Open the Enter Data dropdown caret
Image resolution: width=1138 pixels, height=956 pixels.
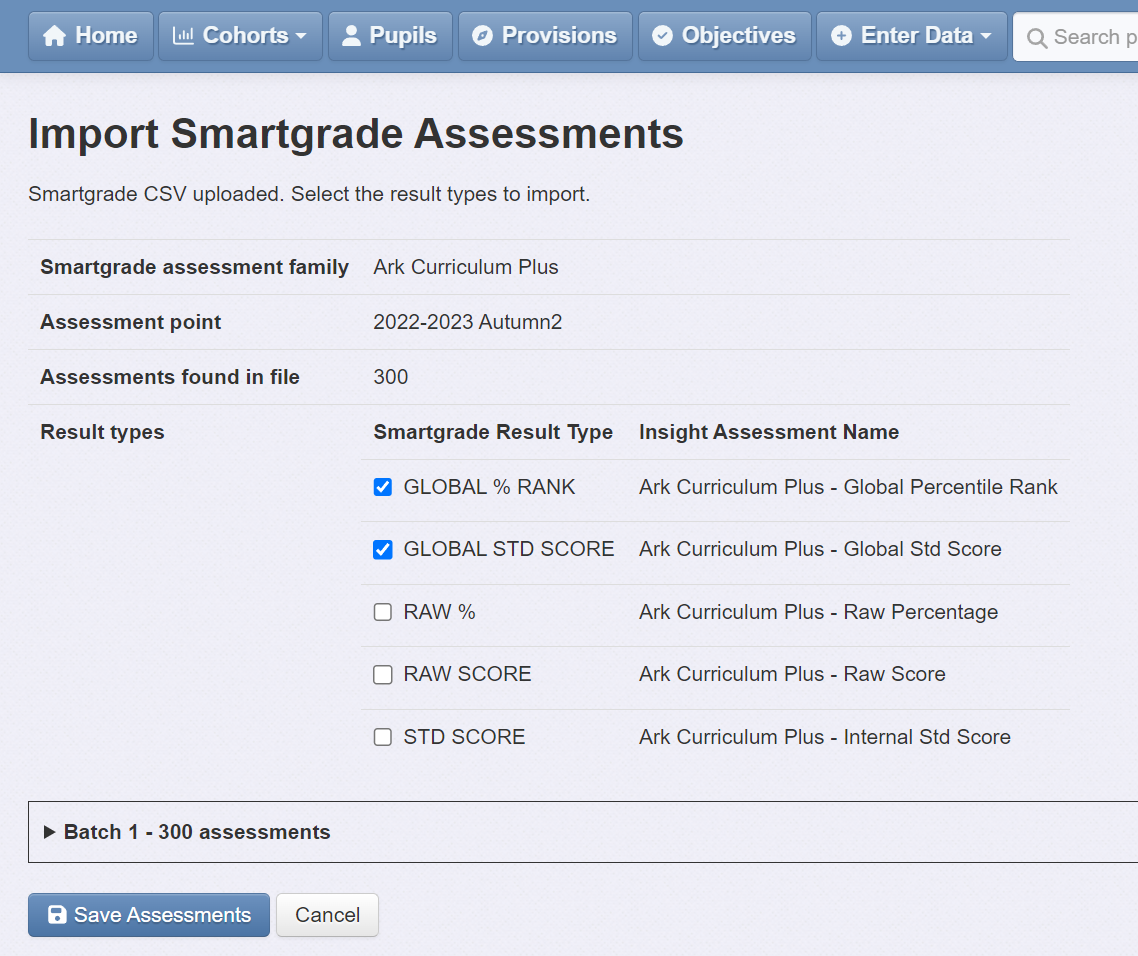pyautogui.click(x=986, y=37)
